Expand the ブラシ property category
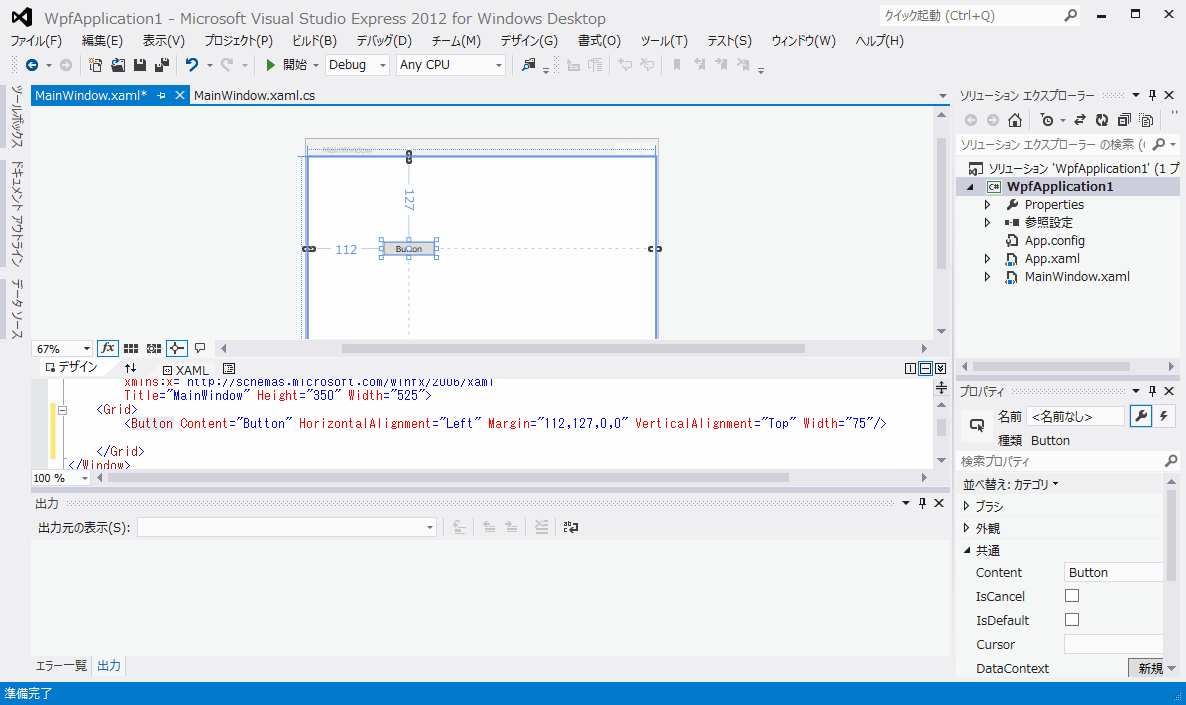 (967, 505)
